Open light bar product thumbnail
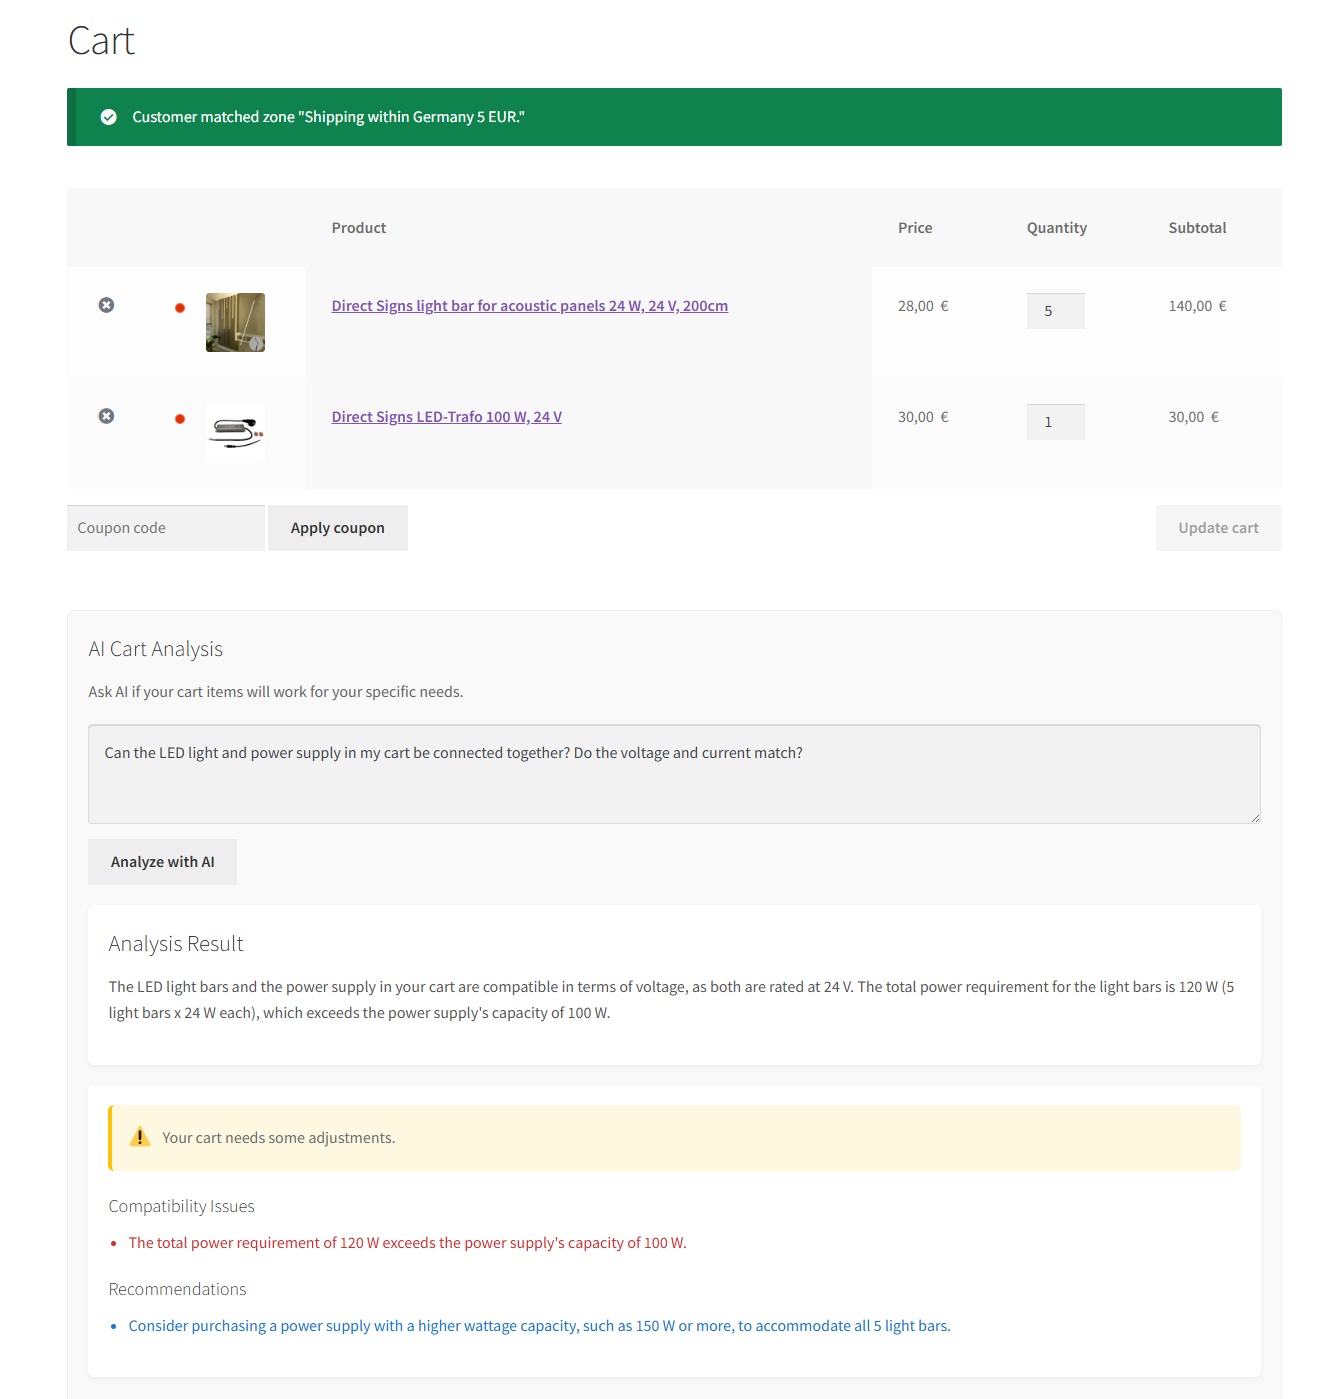Image resolution: width=1334 pixels, height=1399 pixels. 235,322
